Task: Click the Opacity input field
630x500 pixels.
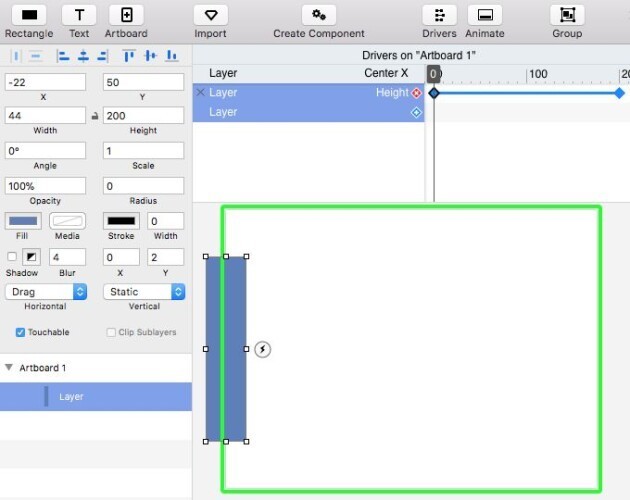Action: point(45,186)
